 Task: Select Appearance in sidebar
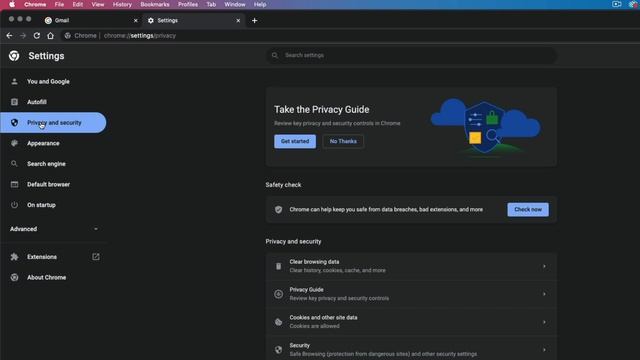point(53,143)
